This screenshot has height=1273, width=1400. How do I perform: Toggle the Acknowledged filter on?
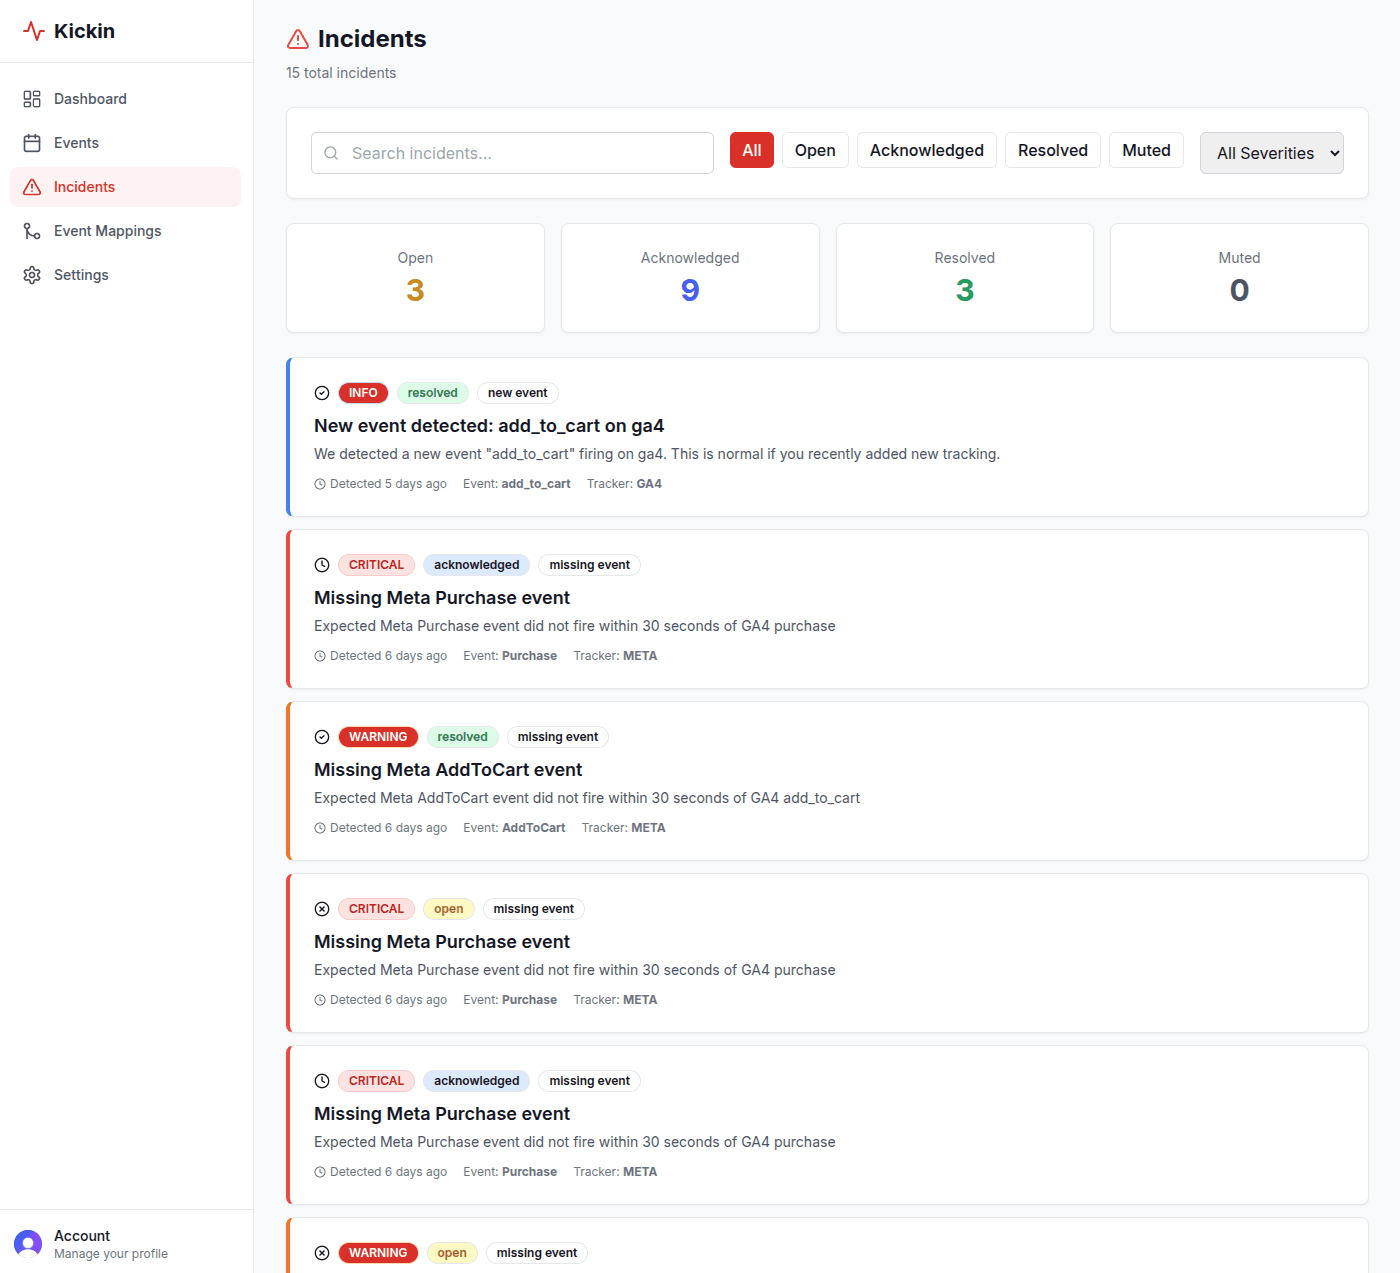point(926,150)
